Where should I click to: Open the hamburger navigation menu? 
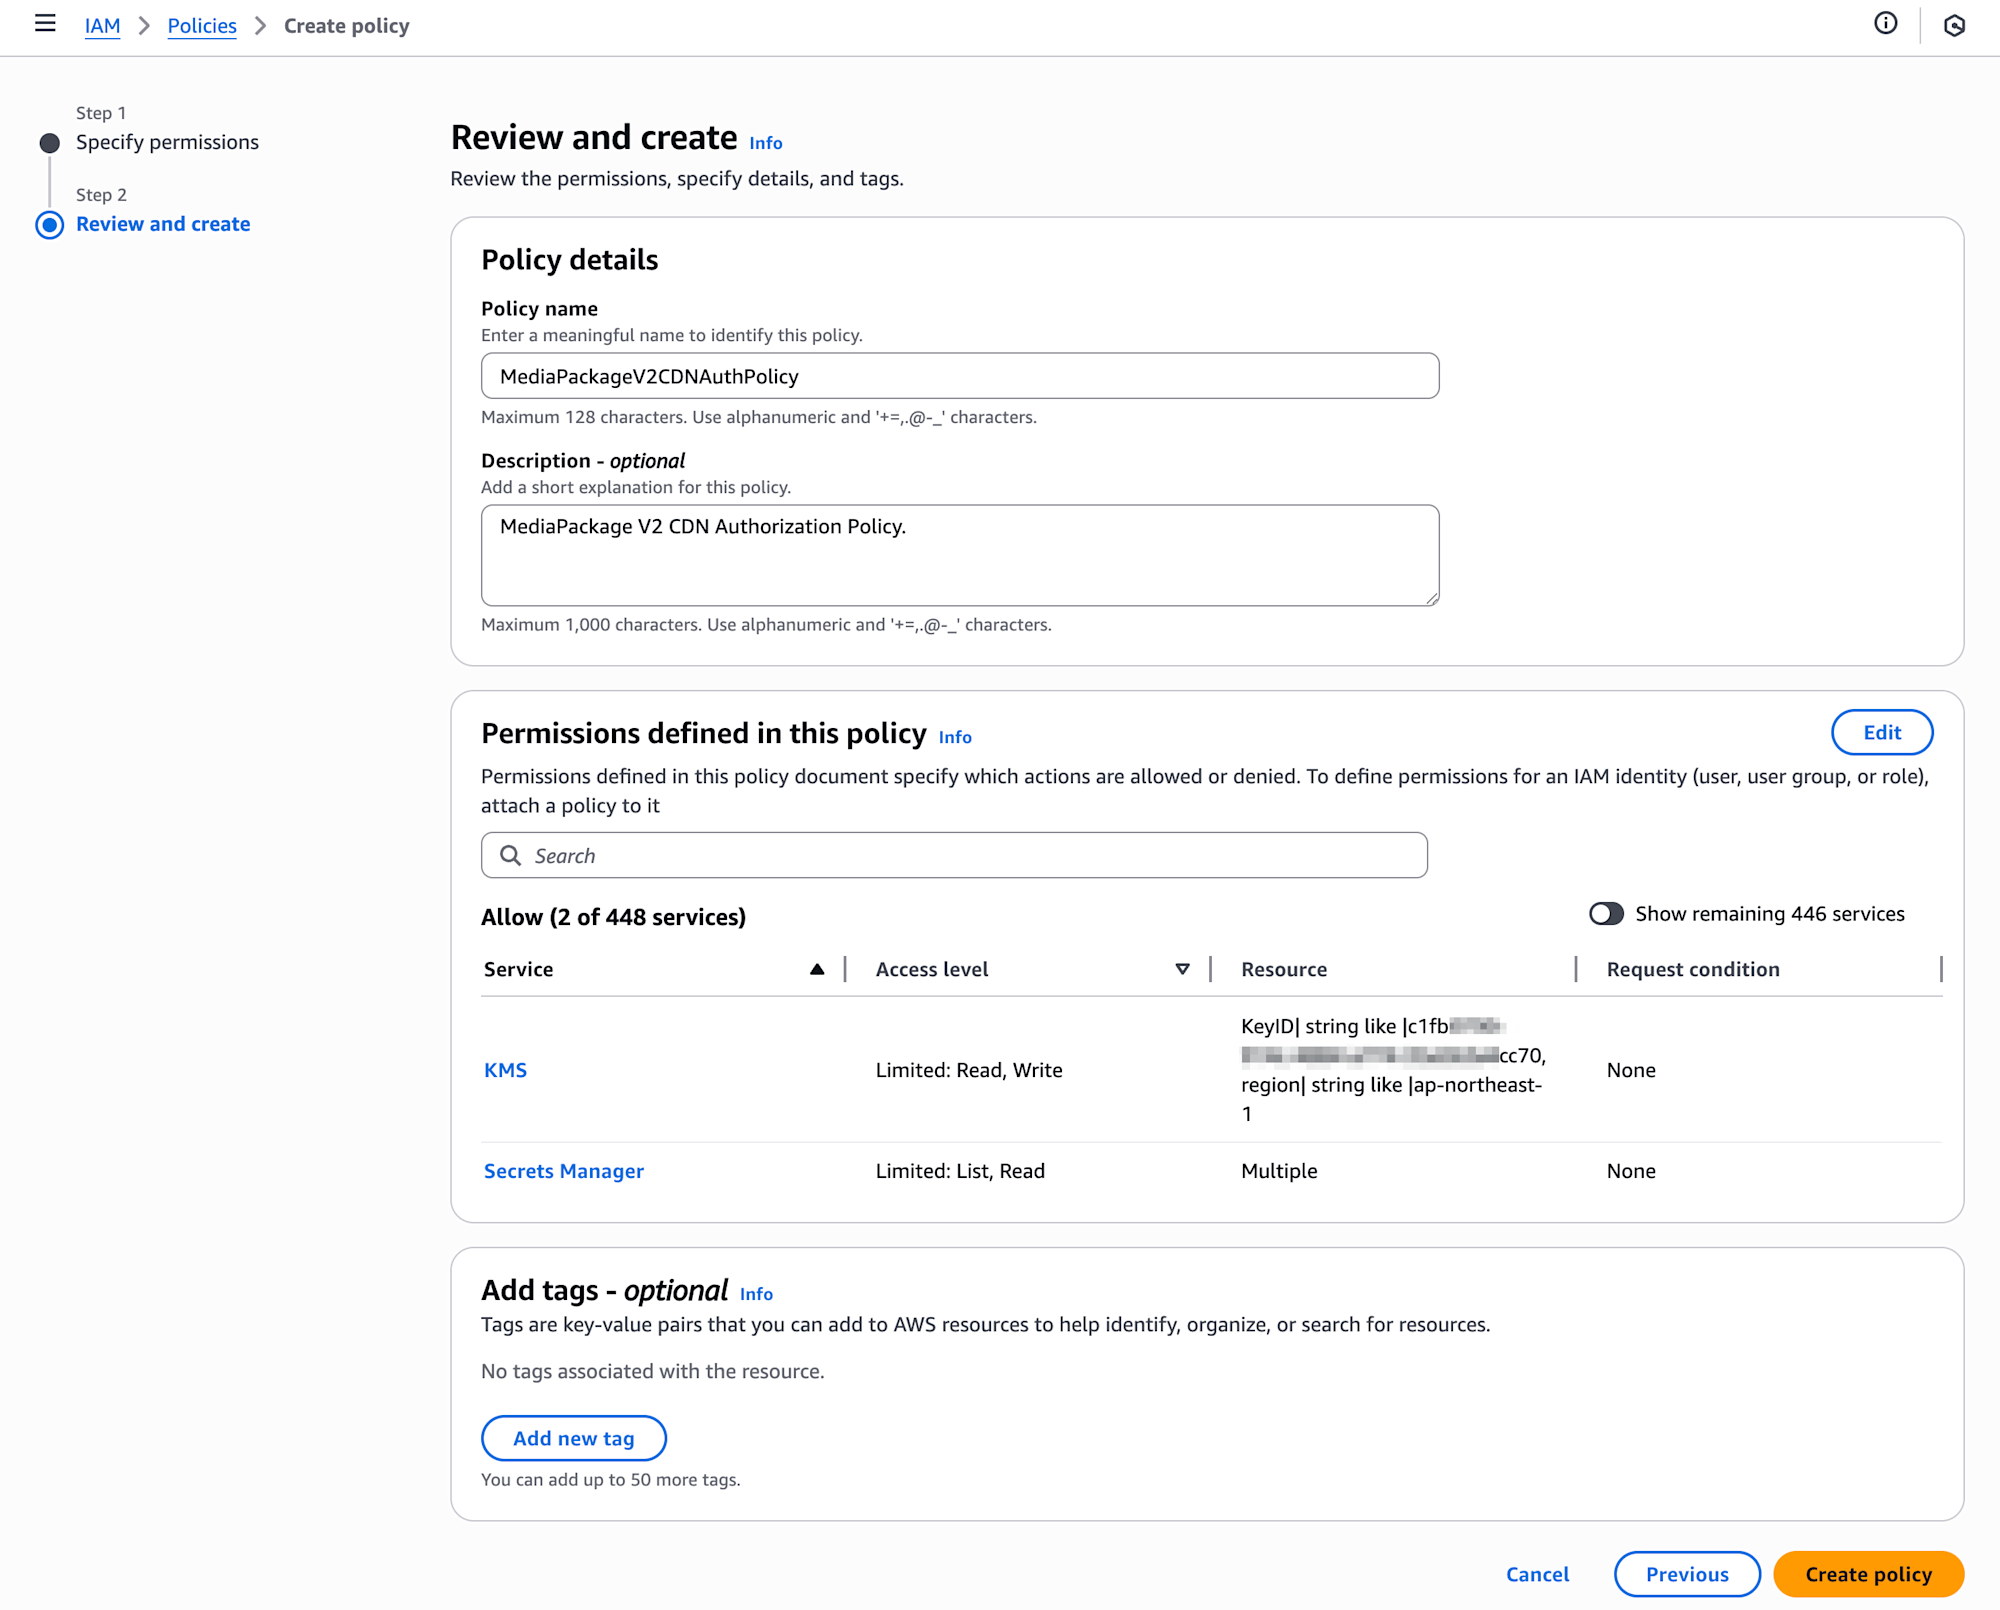(x=45, y=23)
